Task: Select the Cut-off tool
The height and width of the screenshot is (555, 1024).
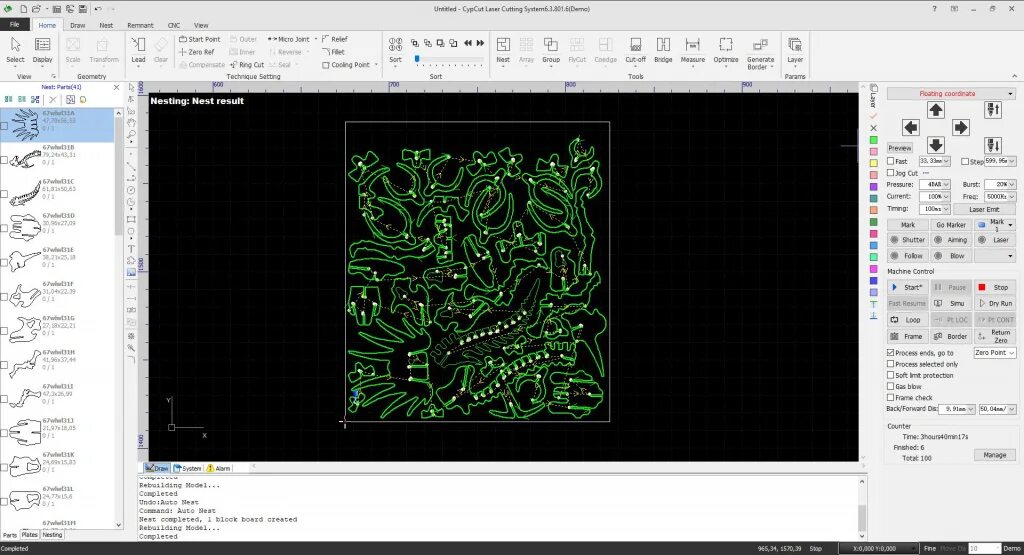Action: tap(635, 50)
